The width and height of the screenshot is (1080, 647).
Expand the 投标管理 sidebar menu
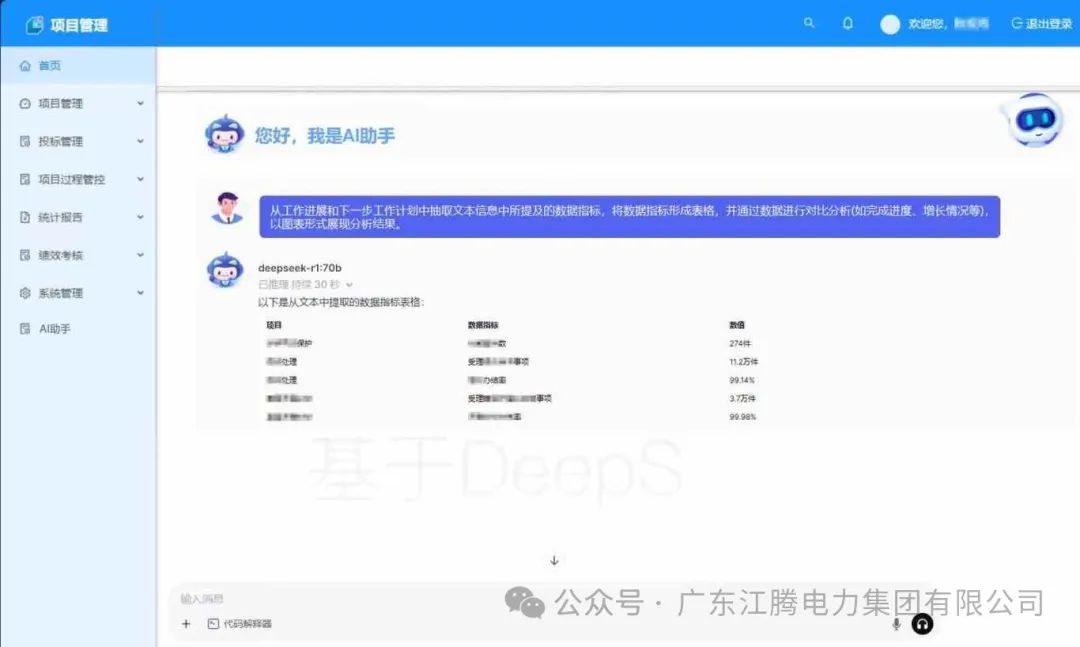79,141
